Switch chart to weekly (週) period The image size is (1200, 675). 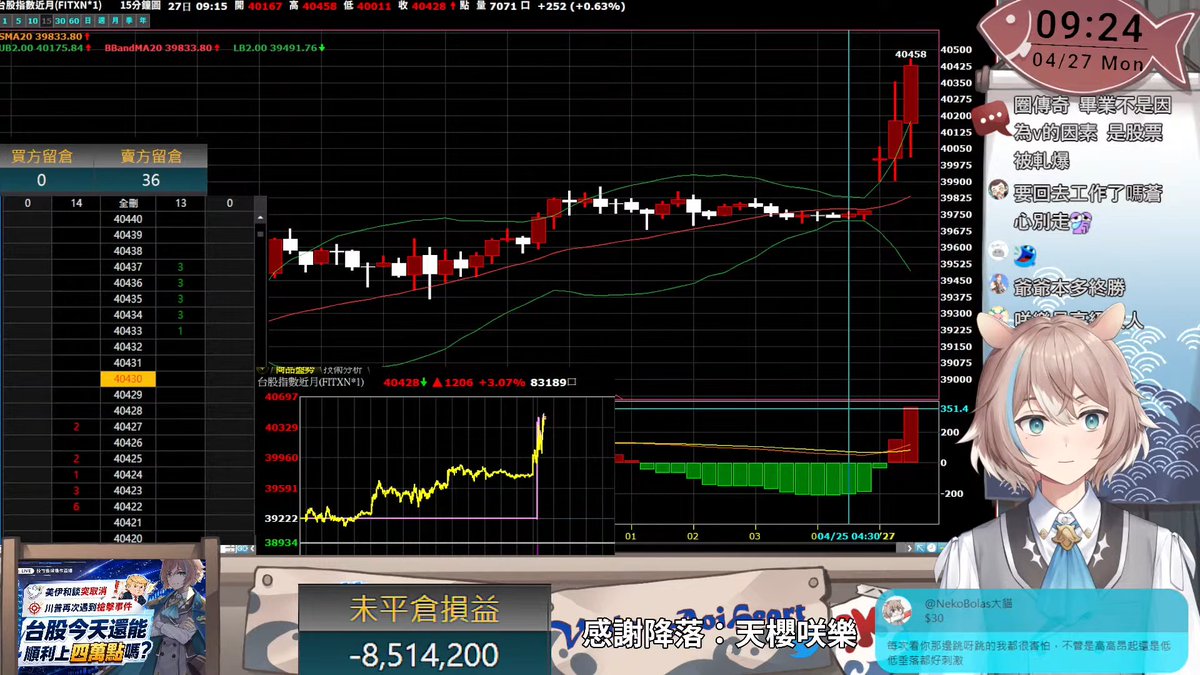[101, 21]
